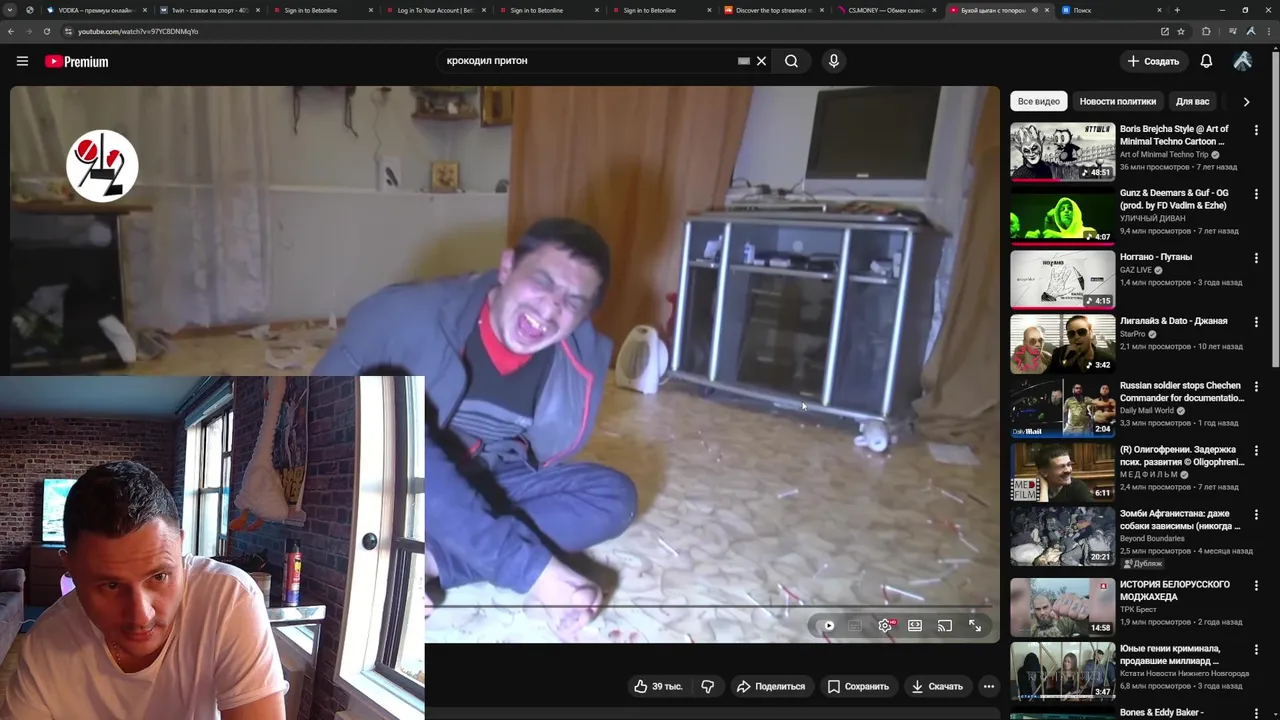Screen dimensions: 1280x720
Task: Open the browser extensions puzzle icon
Action: 1206,31
